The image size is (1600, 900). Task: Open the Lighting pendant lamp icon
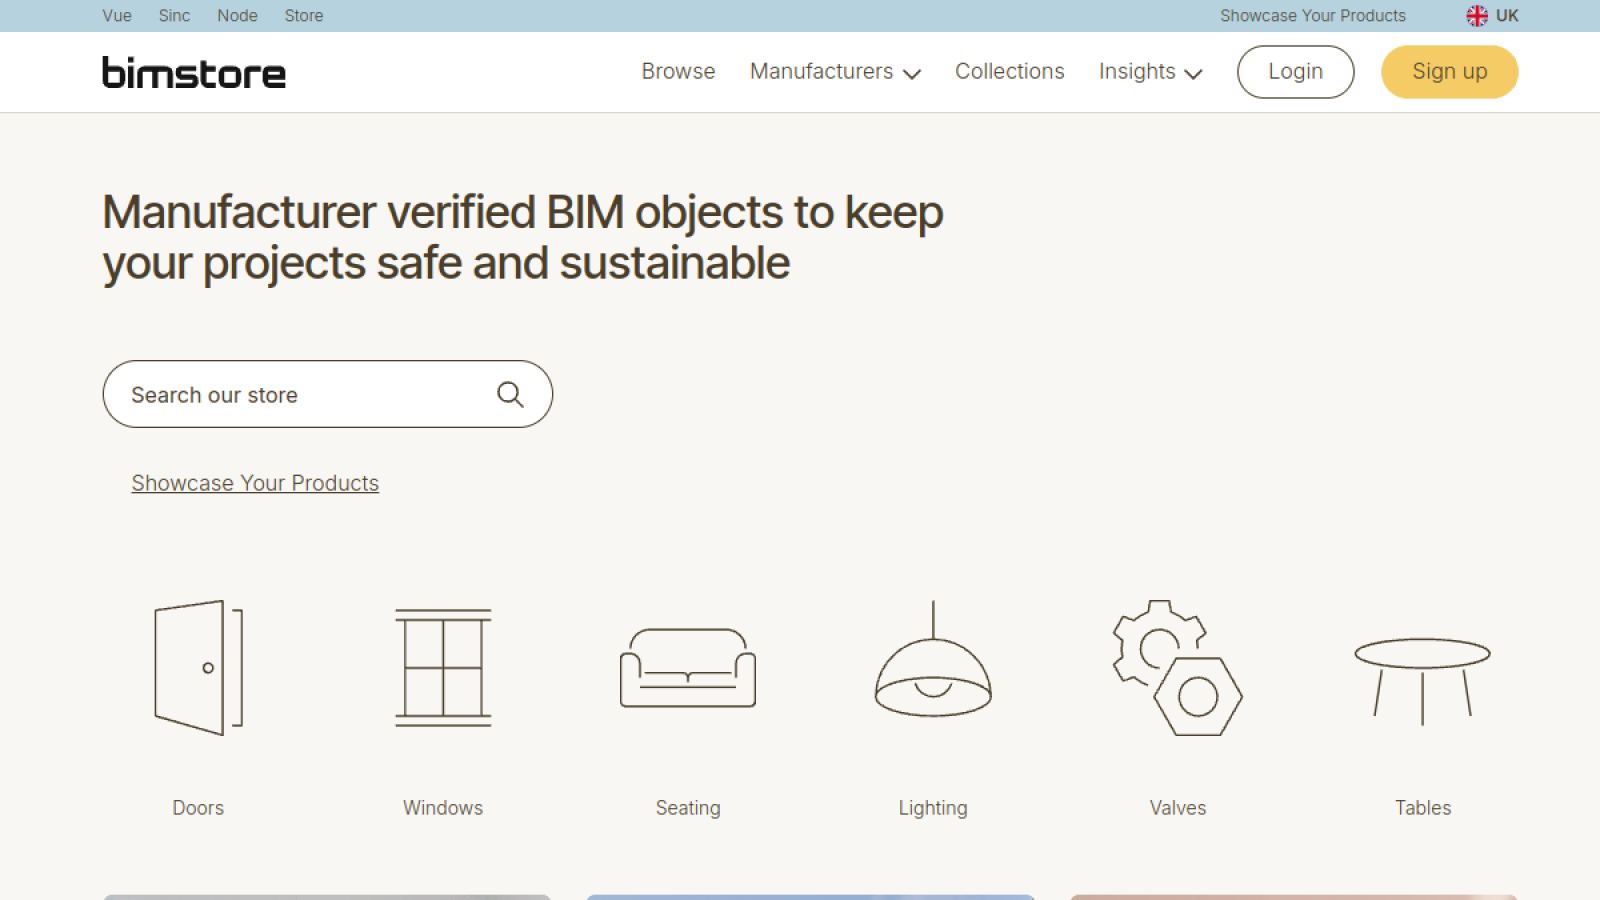coord(933,658)
